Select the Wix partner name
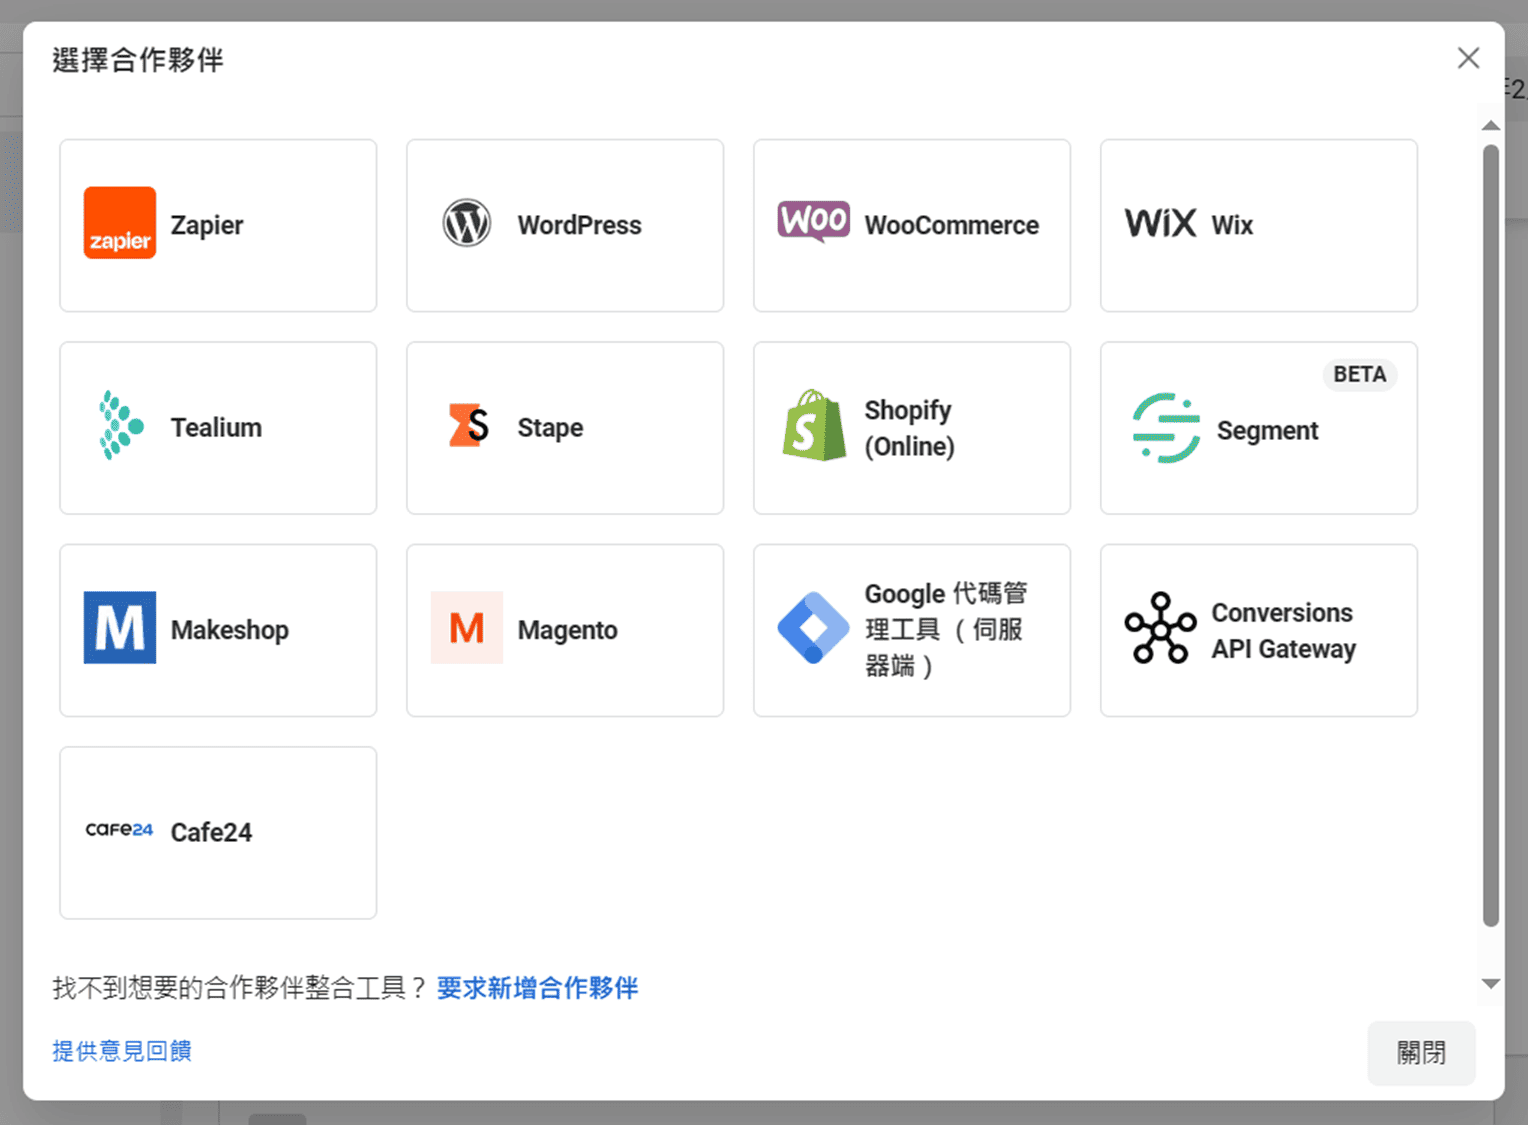The height and width of the screenshot is (1125, 1528). (1232, 225)
